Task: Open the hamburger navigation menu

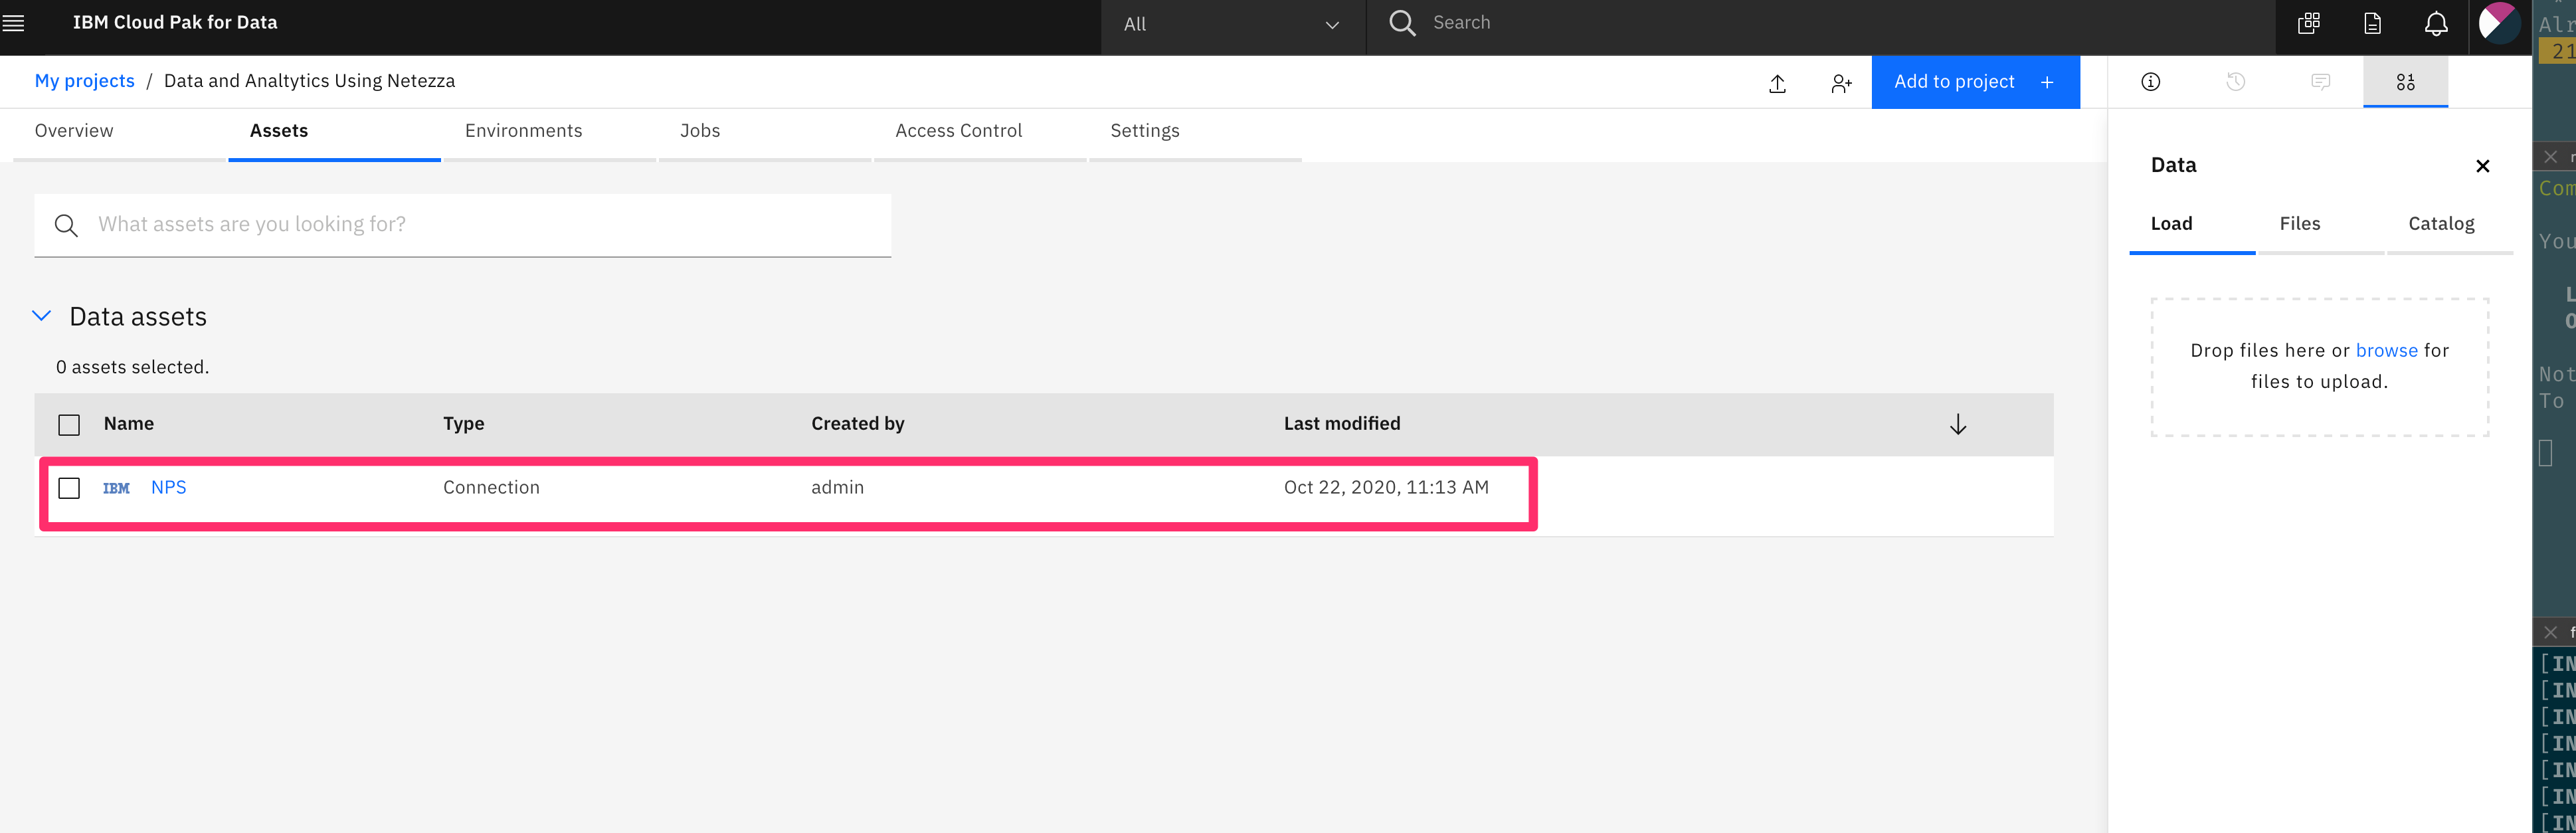Action: click(14, 23)
